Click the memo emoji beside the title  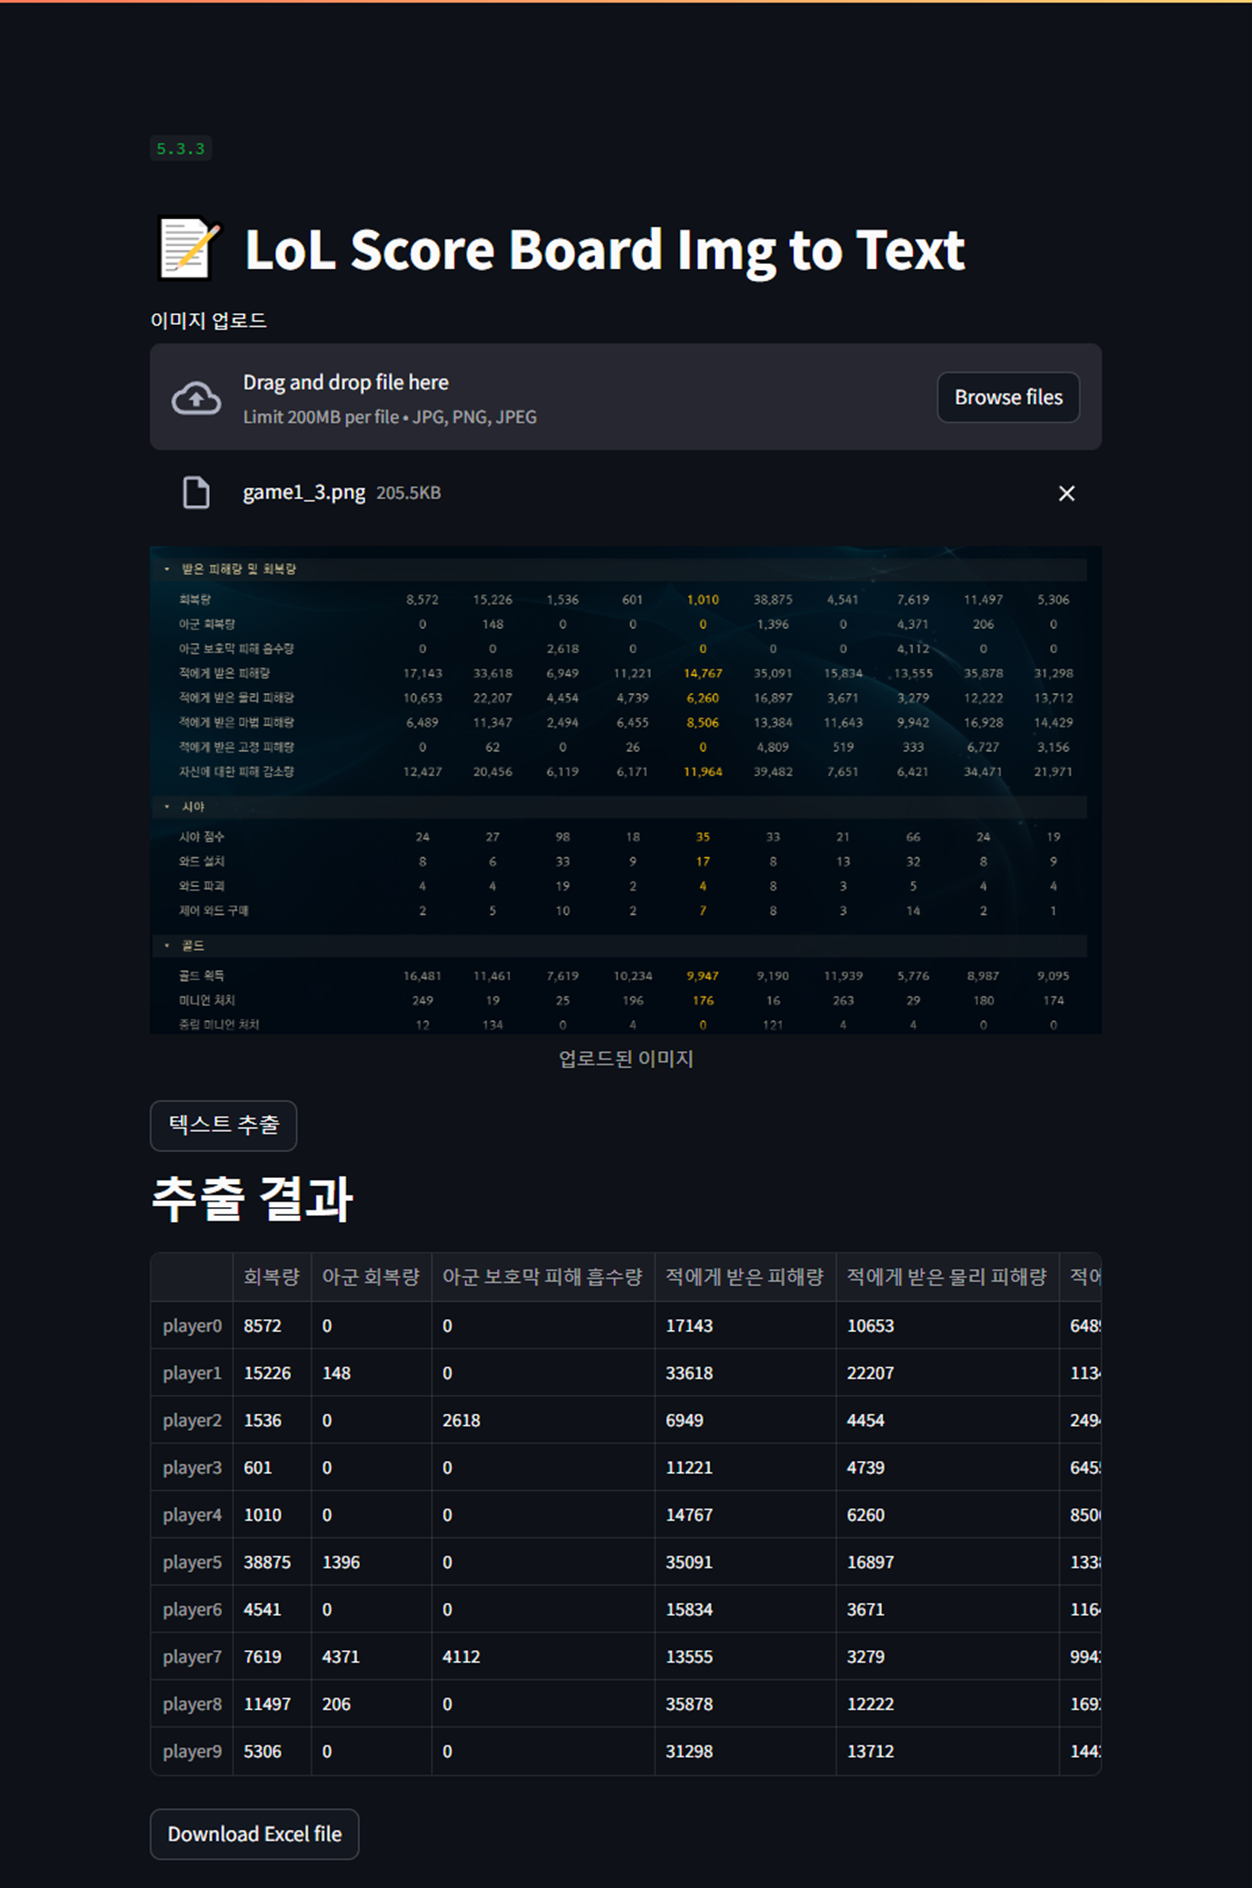pos(187,249)
